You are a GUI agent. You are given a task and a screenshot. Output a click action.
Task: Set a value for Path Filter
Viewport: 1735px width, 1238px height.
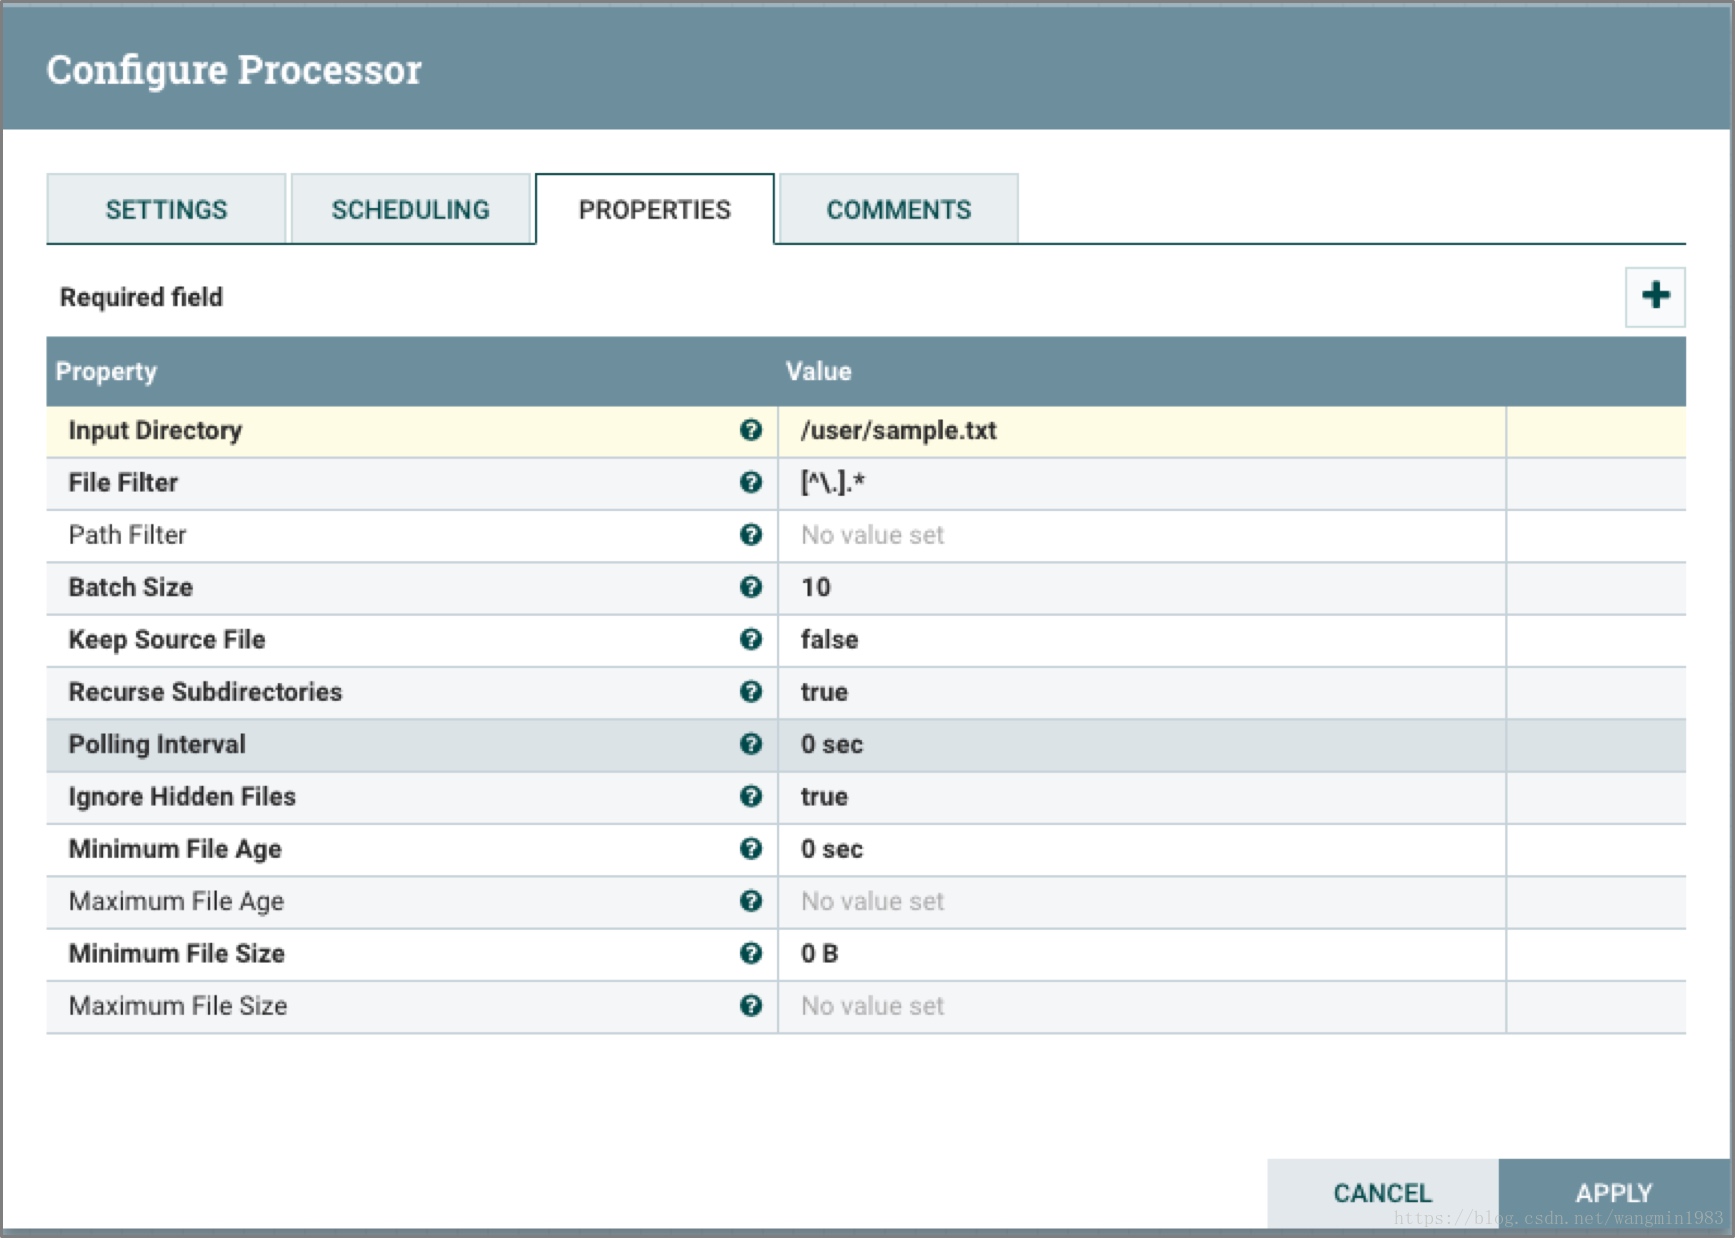(1142, 535)
